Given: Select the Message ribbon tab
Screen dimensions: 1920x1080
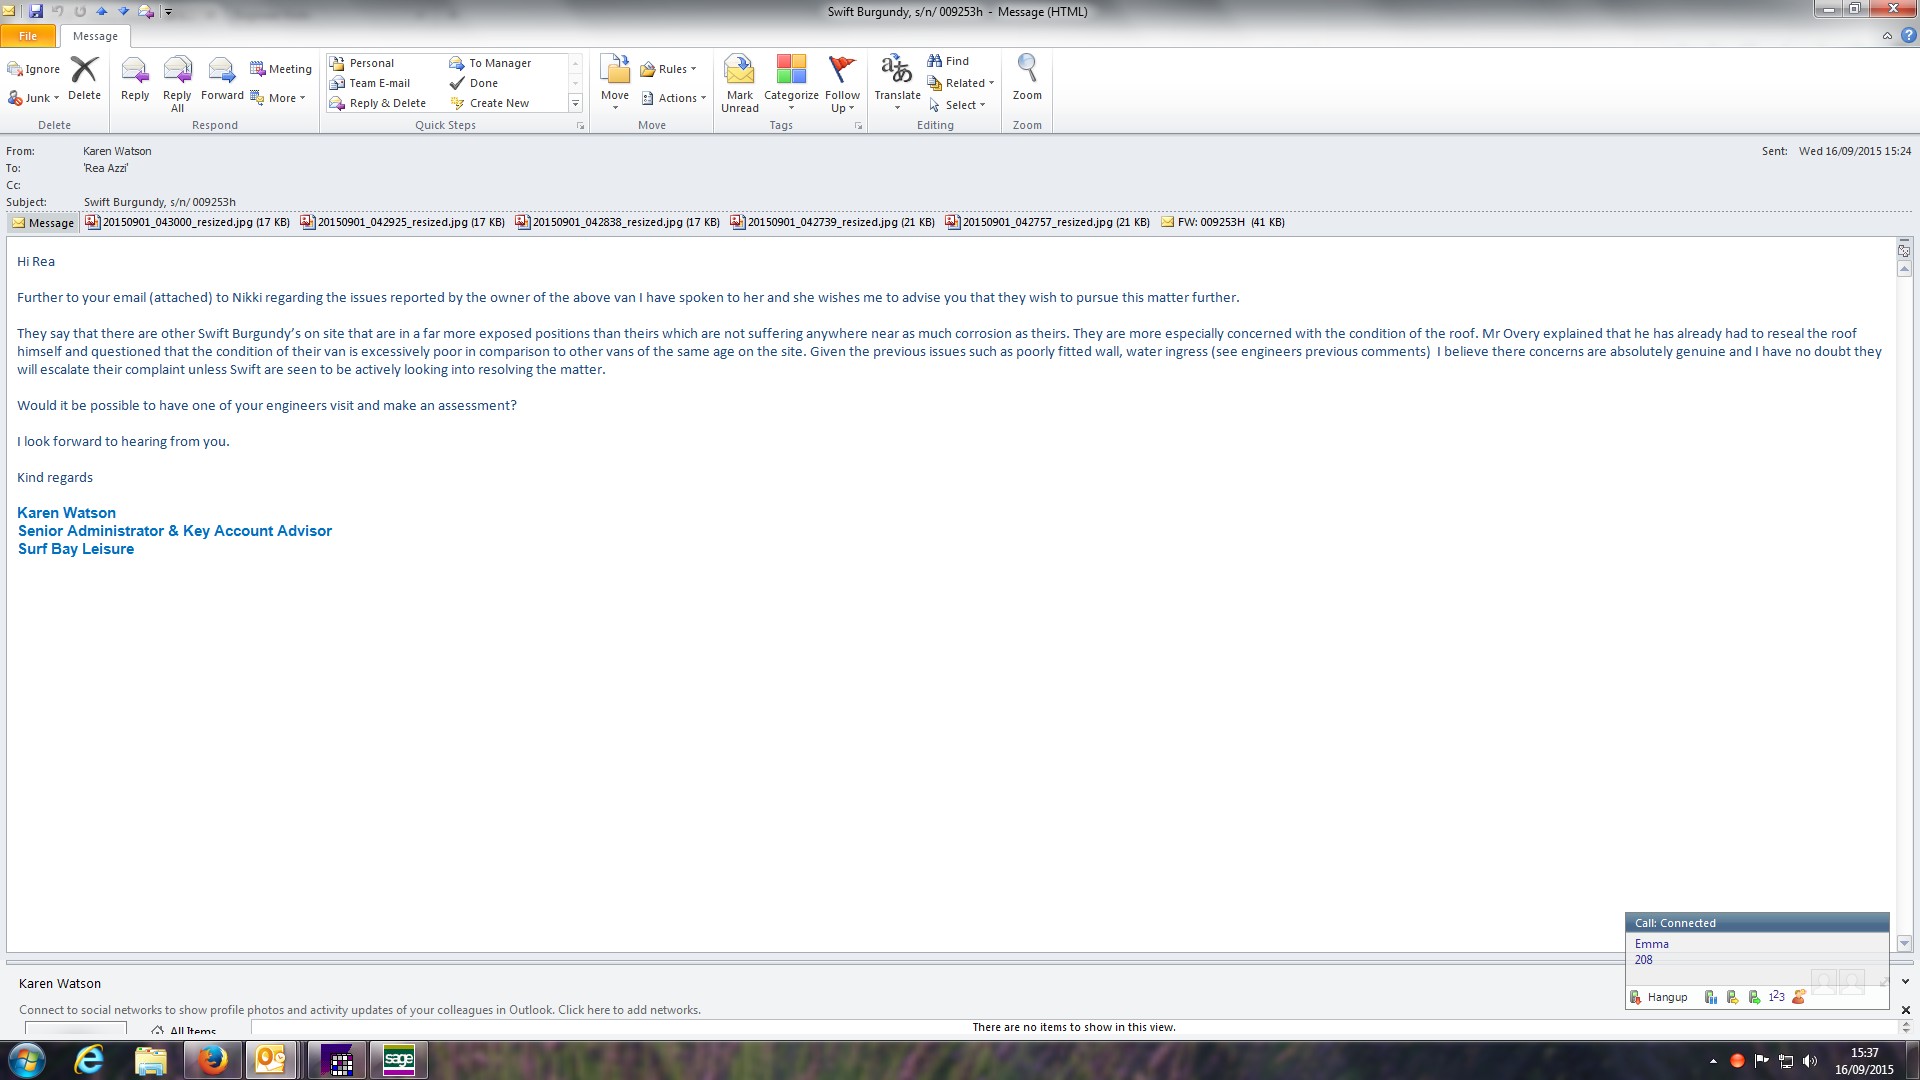Looking at the screenshot, I should point(95,36).
